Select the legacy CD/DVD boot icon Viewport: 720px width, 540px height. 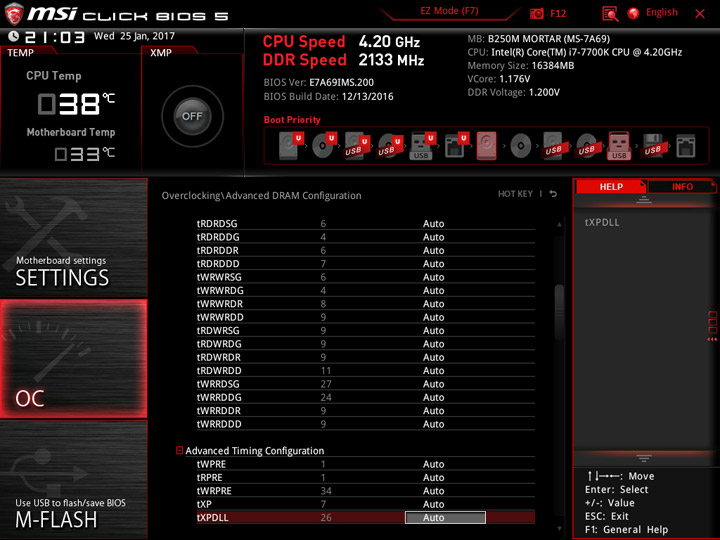click(521, 146)
